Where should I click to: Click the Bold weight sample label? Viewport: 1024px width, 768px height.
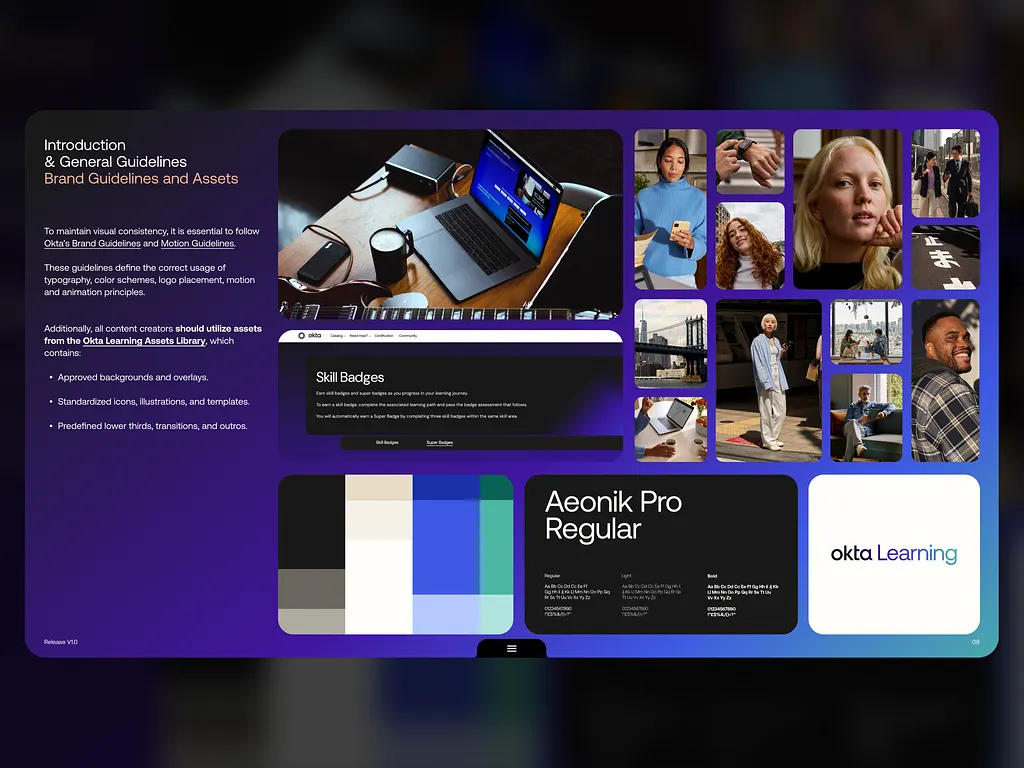[712, 576]
